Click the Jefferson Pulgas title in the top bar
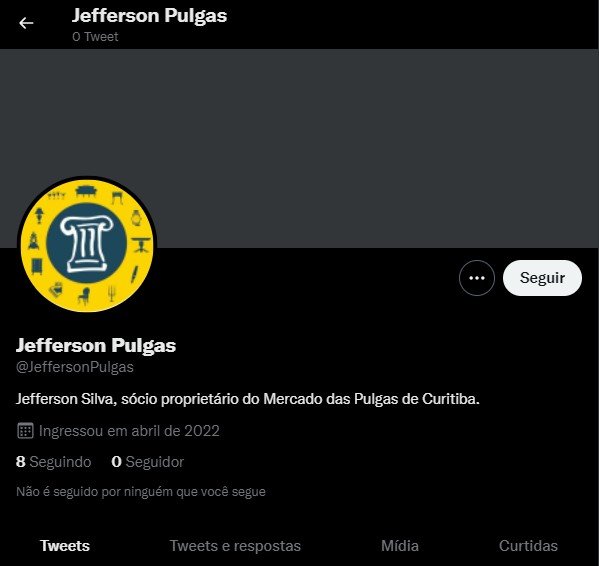The width and height of the screenshot is (599, 566). point(149,16)
